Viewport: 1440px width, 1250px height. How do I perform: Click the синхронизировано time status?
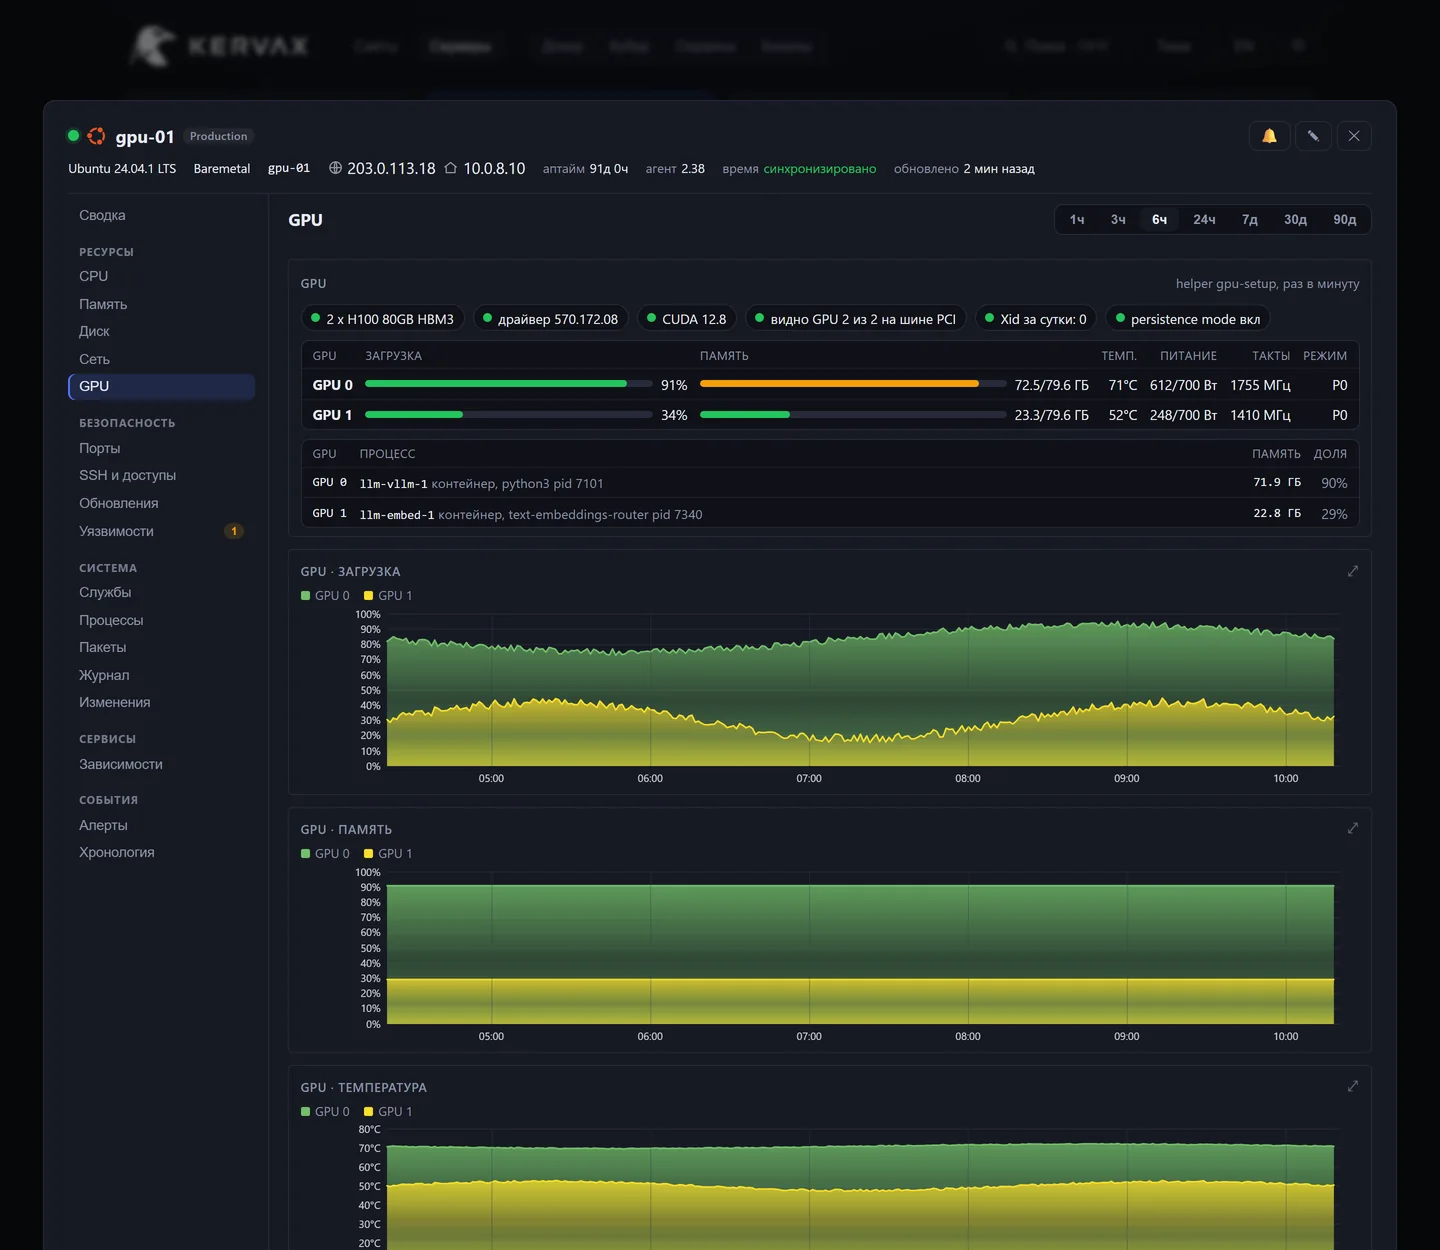[820, 169]
